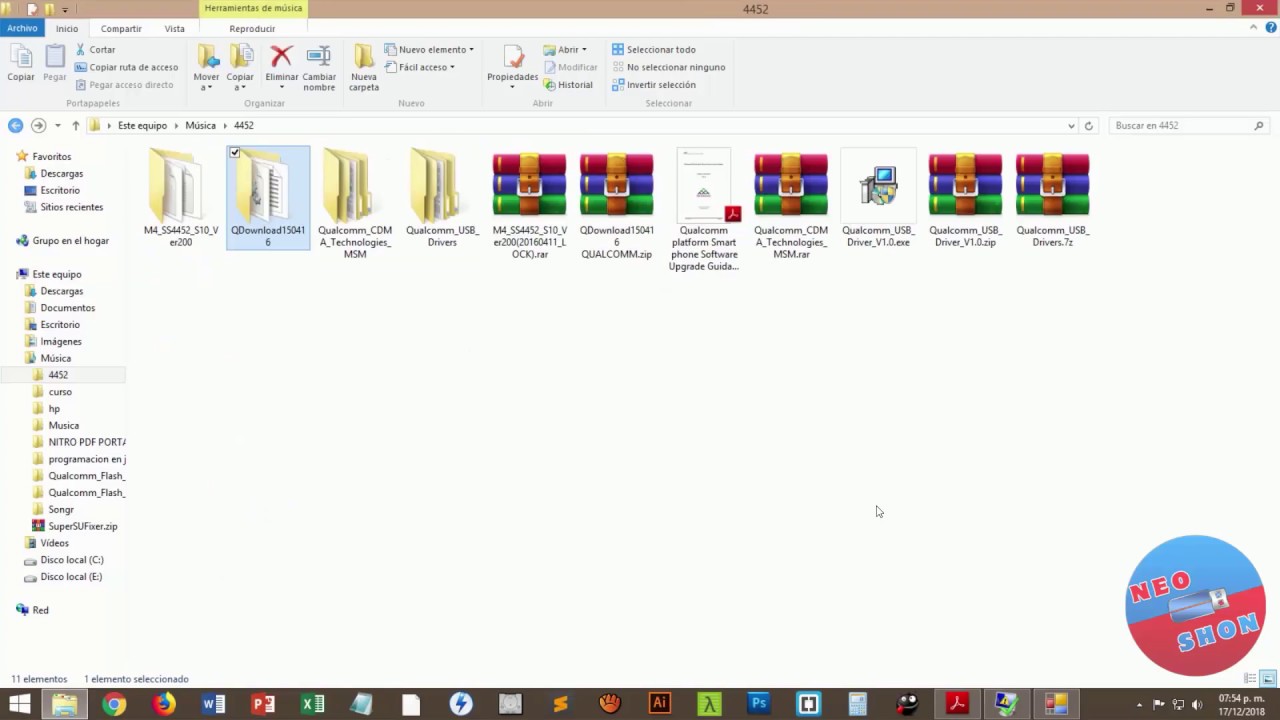The width and height of the screenshot is (1280, 720).
Task: Select the Qualcomm_USB_Driver_V1.0.zip archive
Action: (x=965, y=198)
